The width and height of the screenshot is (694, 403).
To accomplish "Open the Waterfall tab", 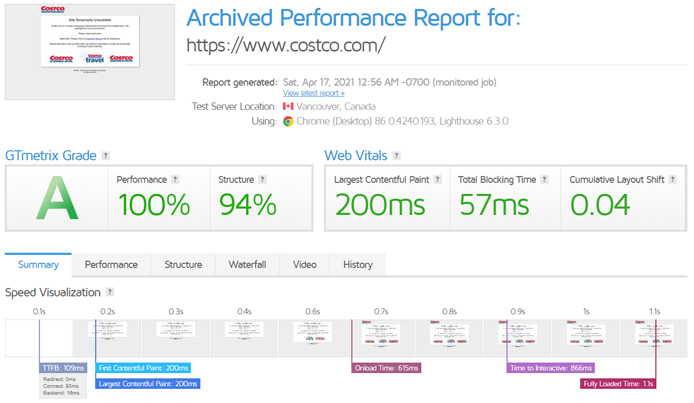I will pyautogui.click(x=247, y=265).
